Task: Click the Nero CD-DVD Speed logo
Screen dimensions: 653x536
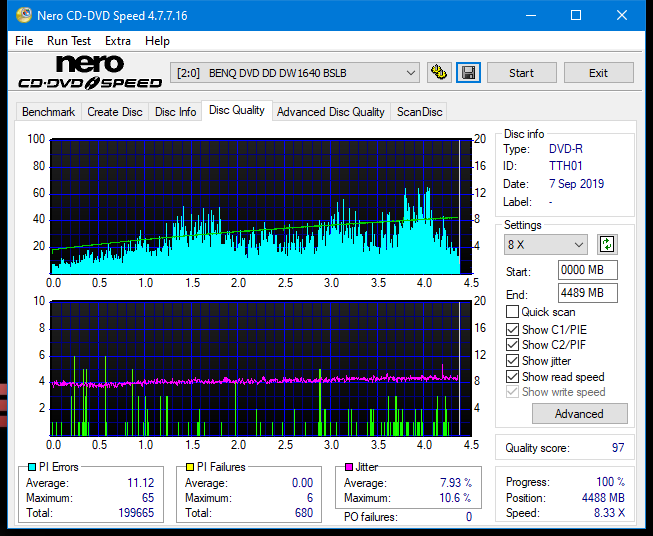Action: point(90,73)
